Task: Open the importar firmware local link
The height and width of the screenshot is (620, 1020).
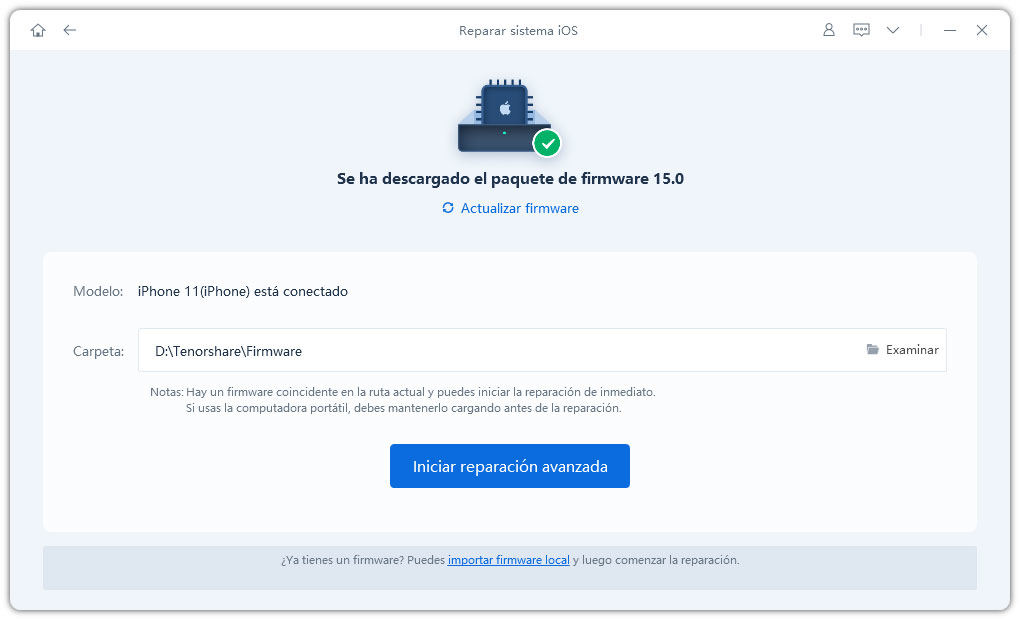Action: (508, 560)
